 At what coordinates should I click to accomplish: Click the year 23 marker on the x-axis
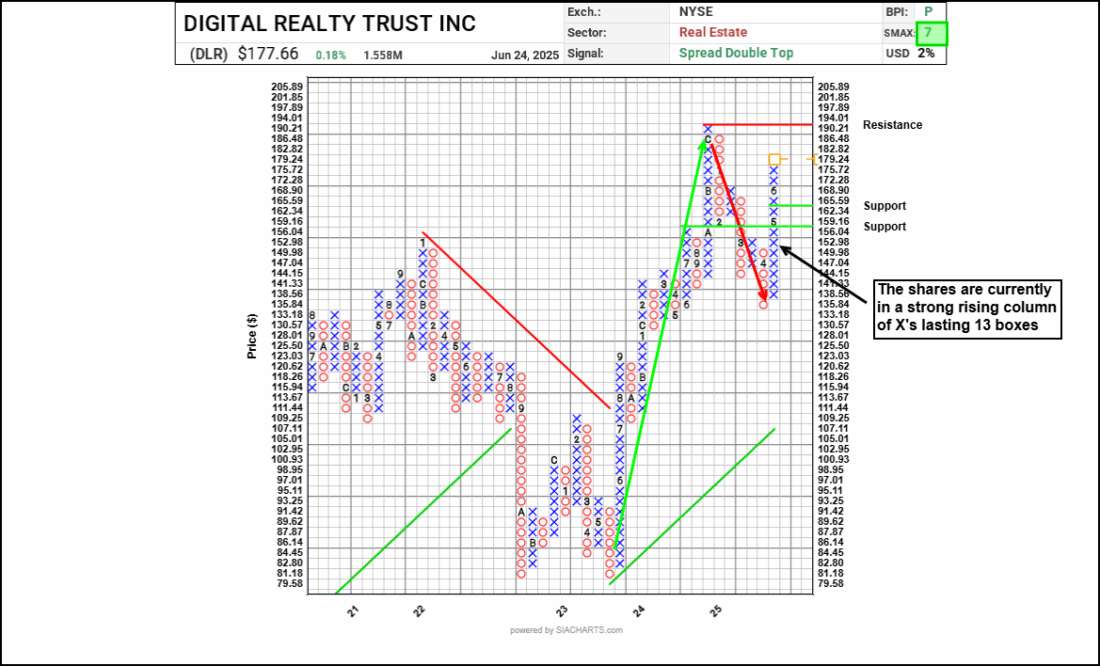coord(563,610)
